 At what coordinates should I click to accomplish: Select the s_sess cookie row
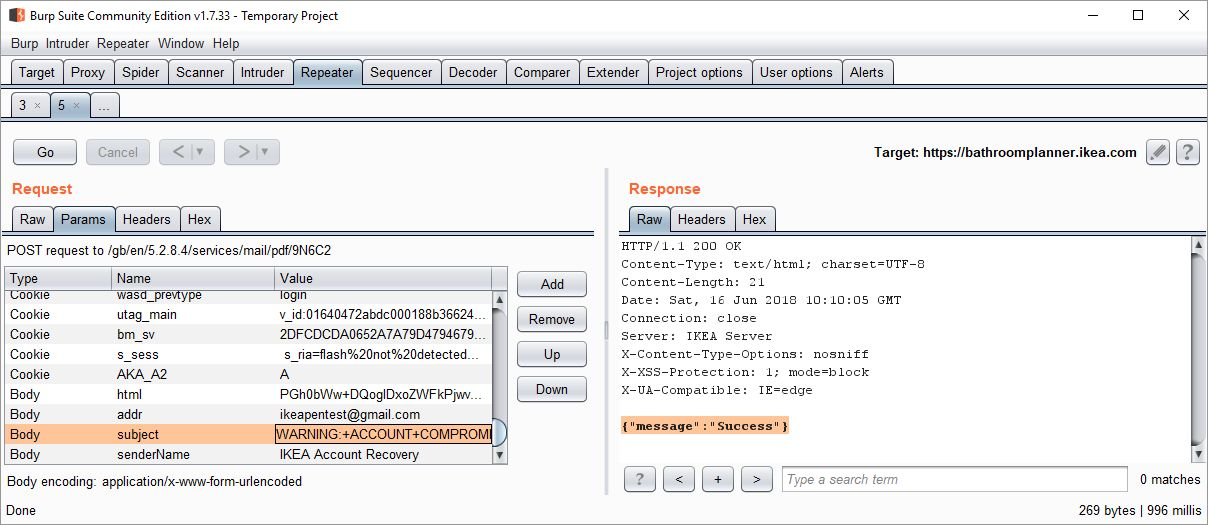coord(249,354)
